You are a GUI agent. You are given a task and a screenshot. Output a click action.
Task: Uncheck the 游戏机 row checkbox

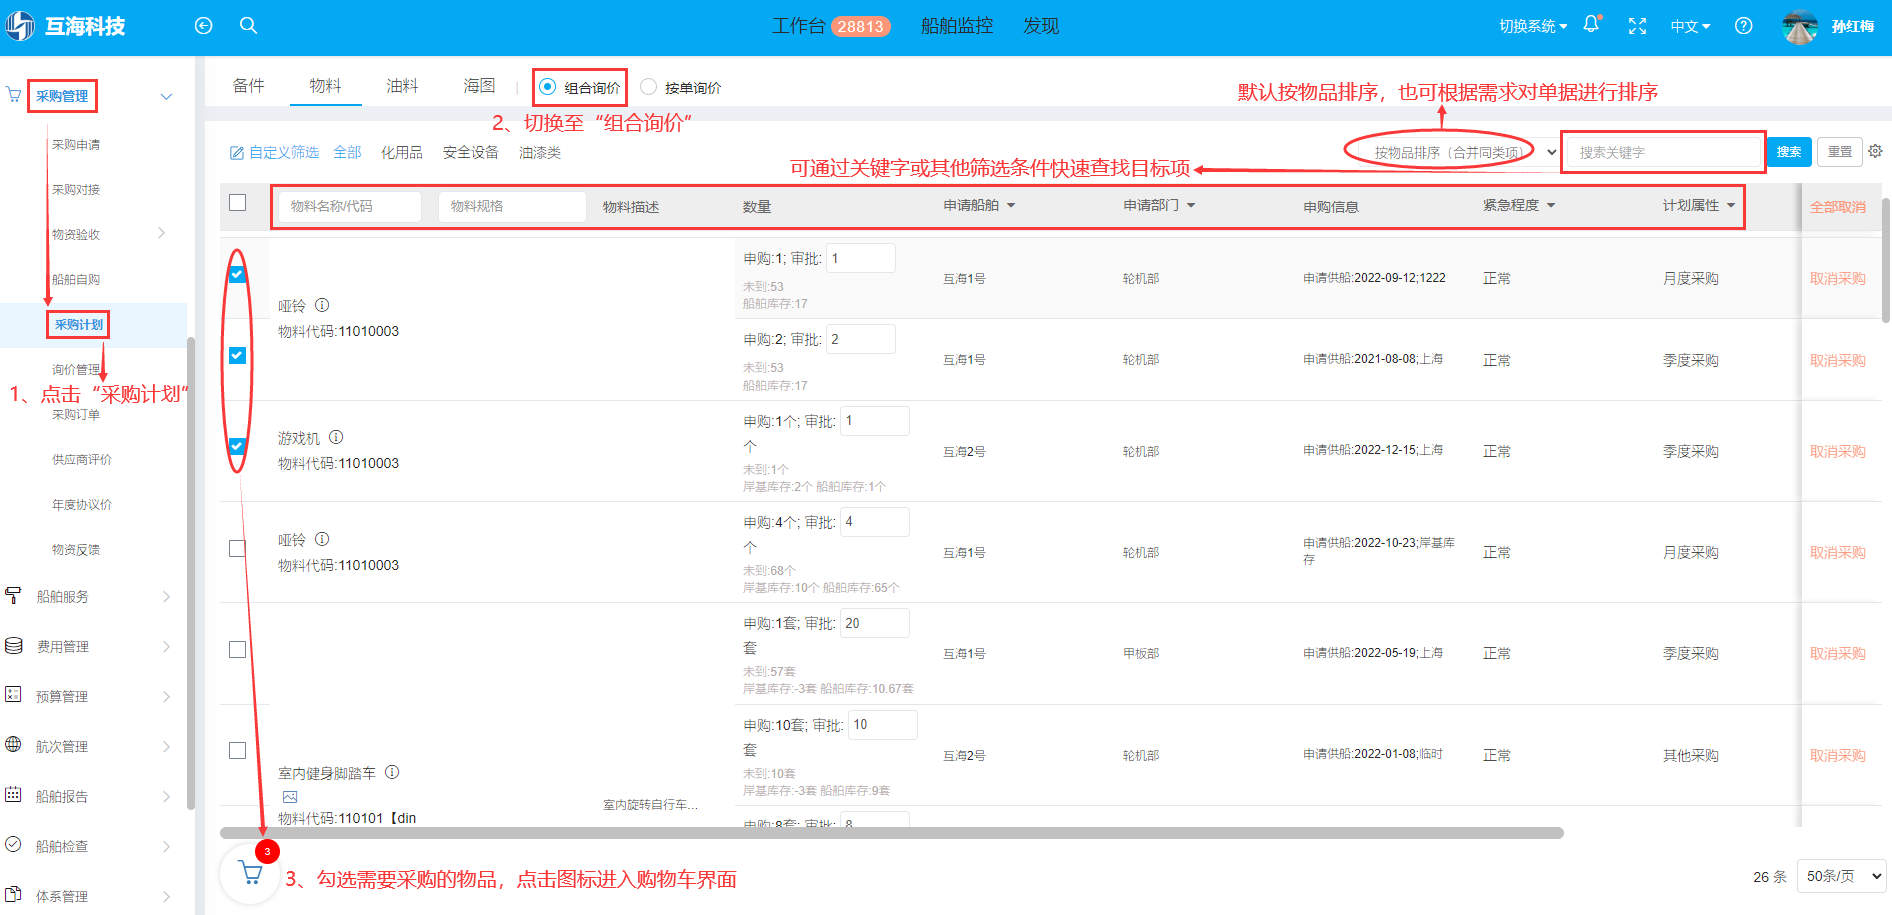click(237, 446)
